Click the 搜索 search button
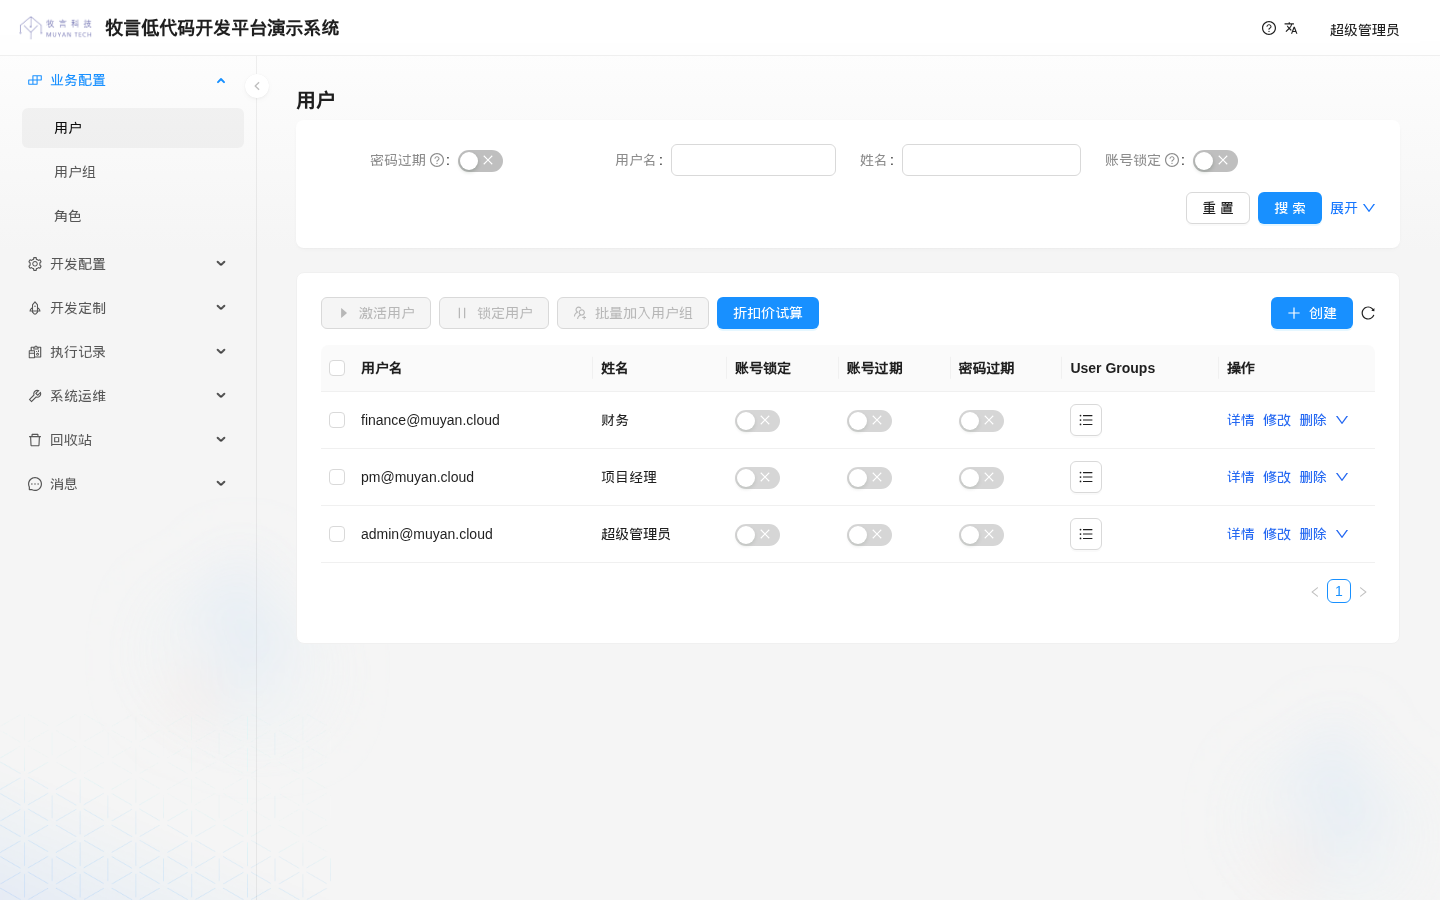Screen dimensions: 1440x900 (x=1290, y=208)
